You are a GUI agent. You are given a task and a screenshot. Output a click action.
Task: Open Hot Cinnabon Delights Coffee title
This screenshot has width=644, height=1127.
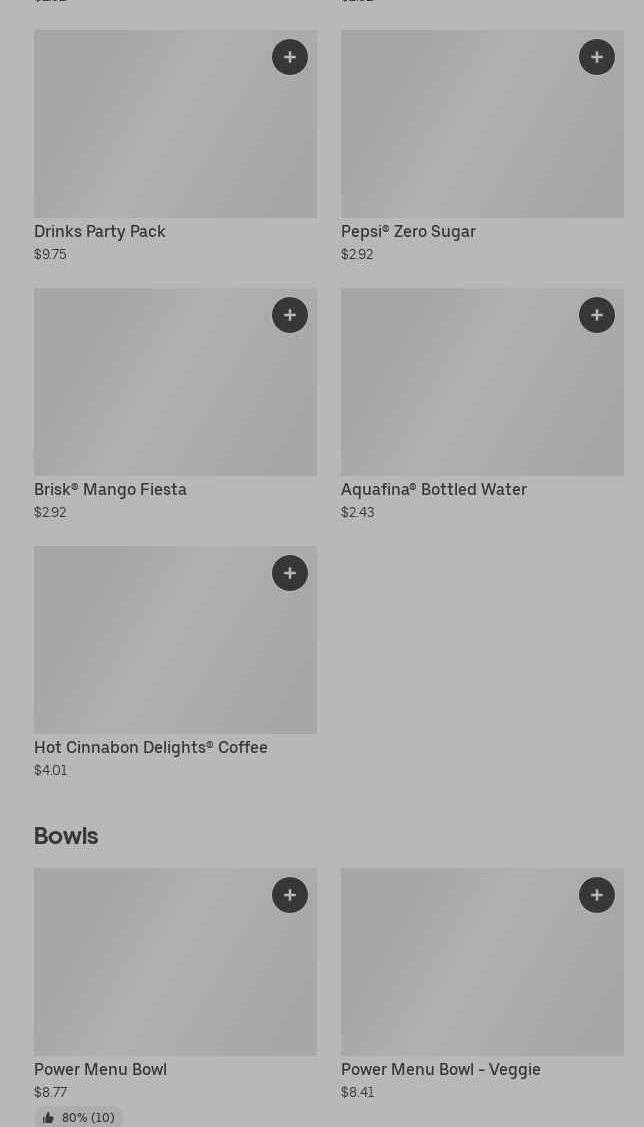coord(151,747)
